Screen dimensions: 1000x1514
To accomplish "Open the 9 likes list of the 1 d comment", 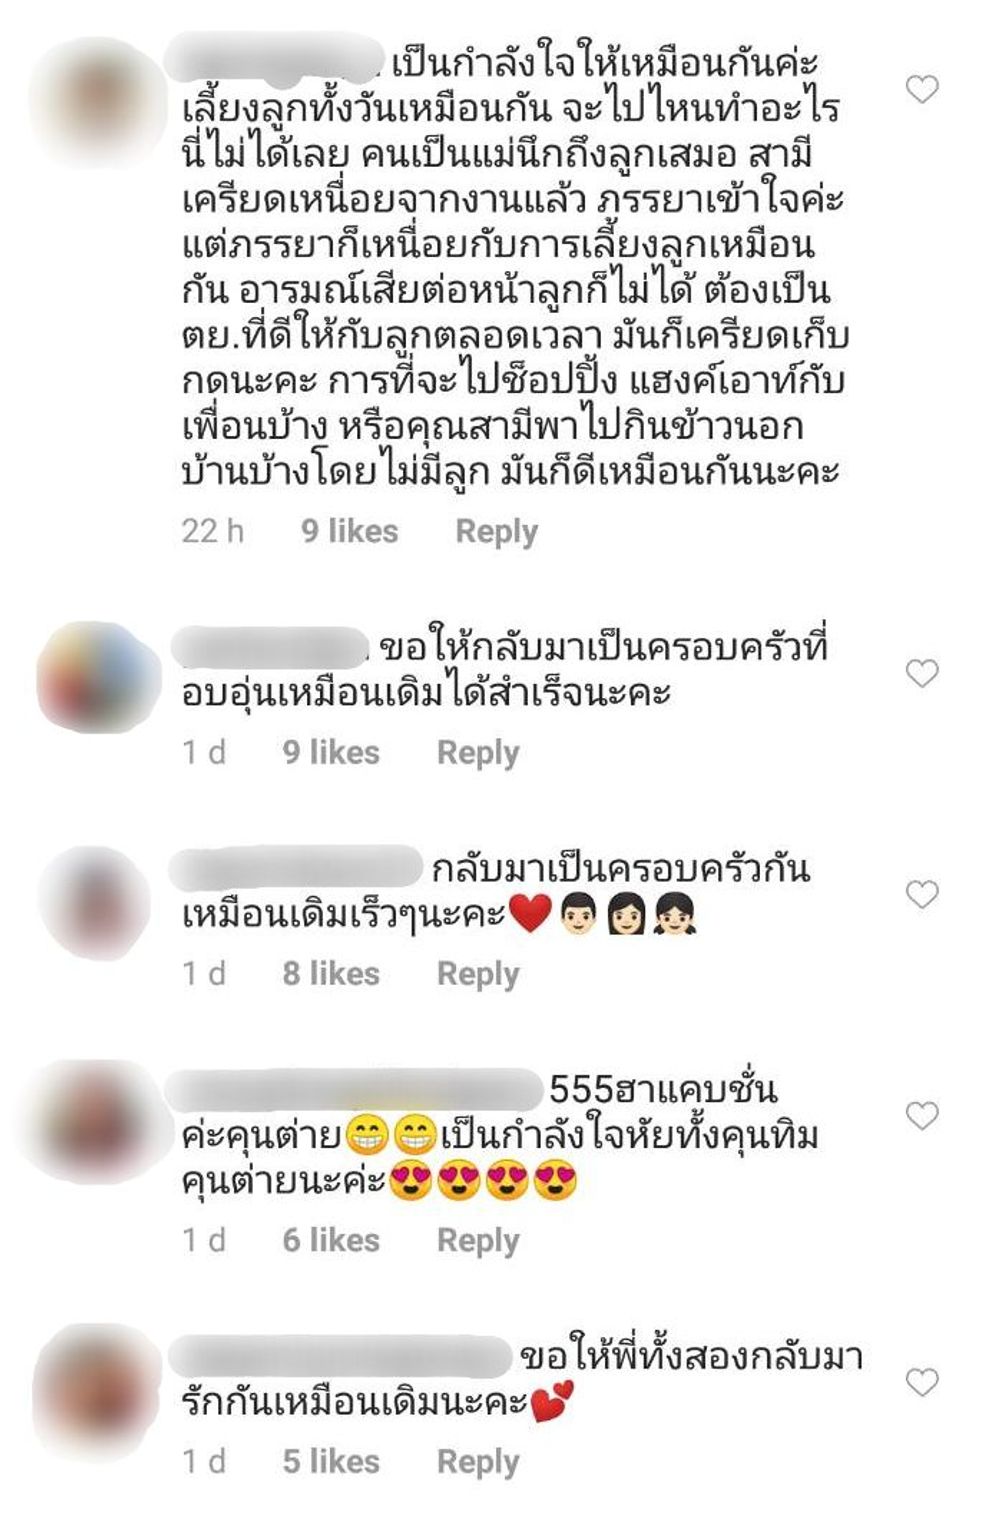I will (331, 751).
